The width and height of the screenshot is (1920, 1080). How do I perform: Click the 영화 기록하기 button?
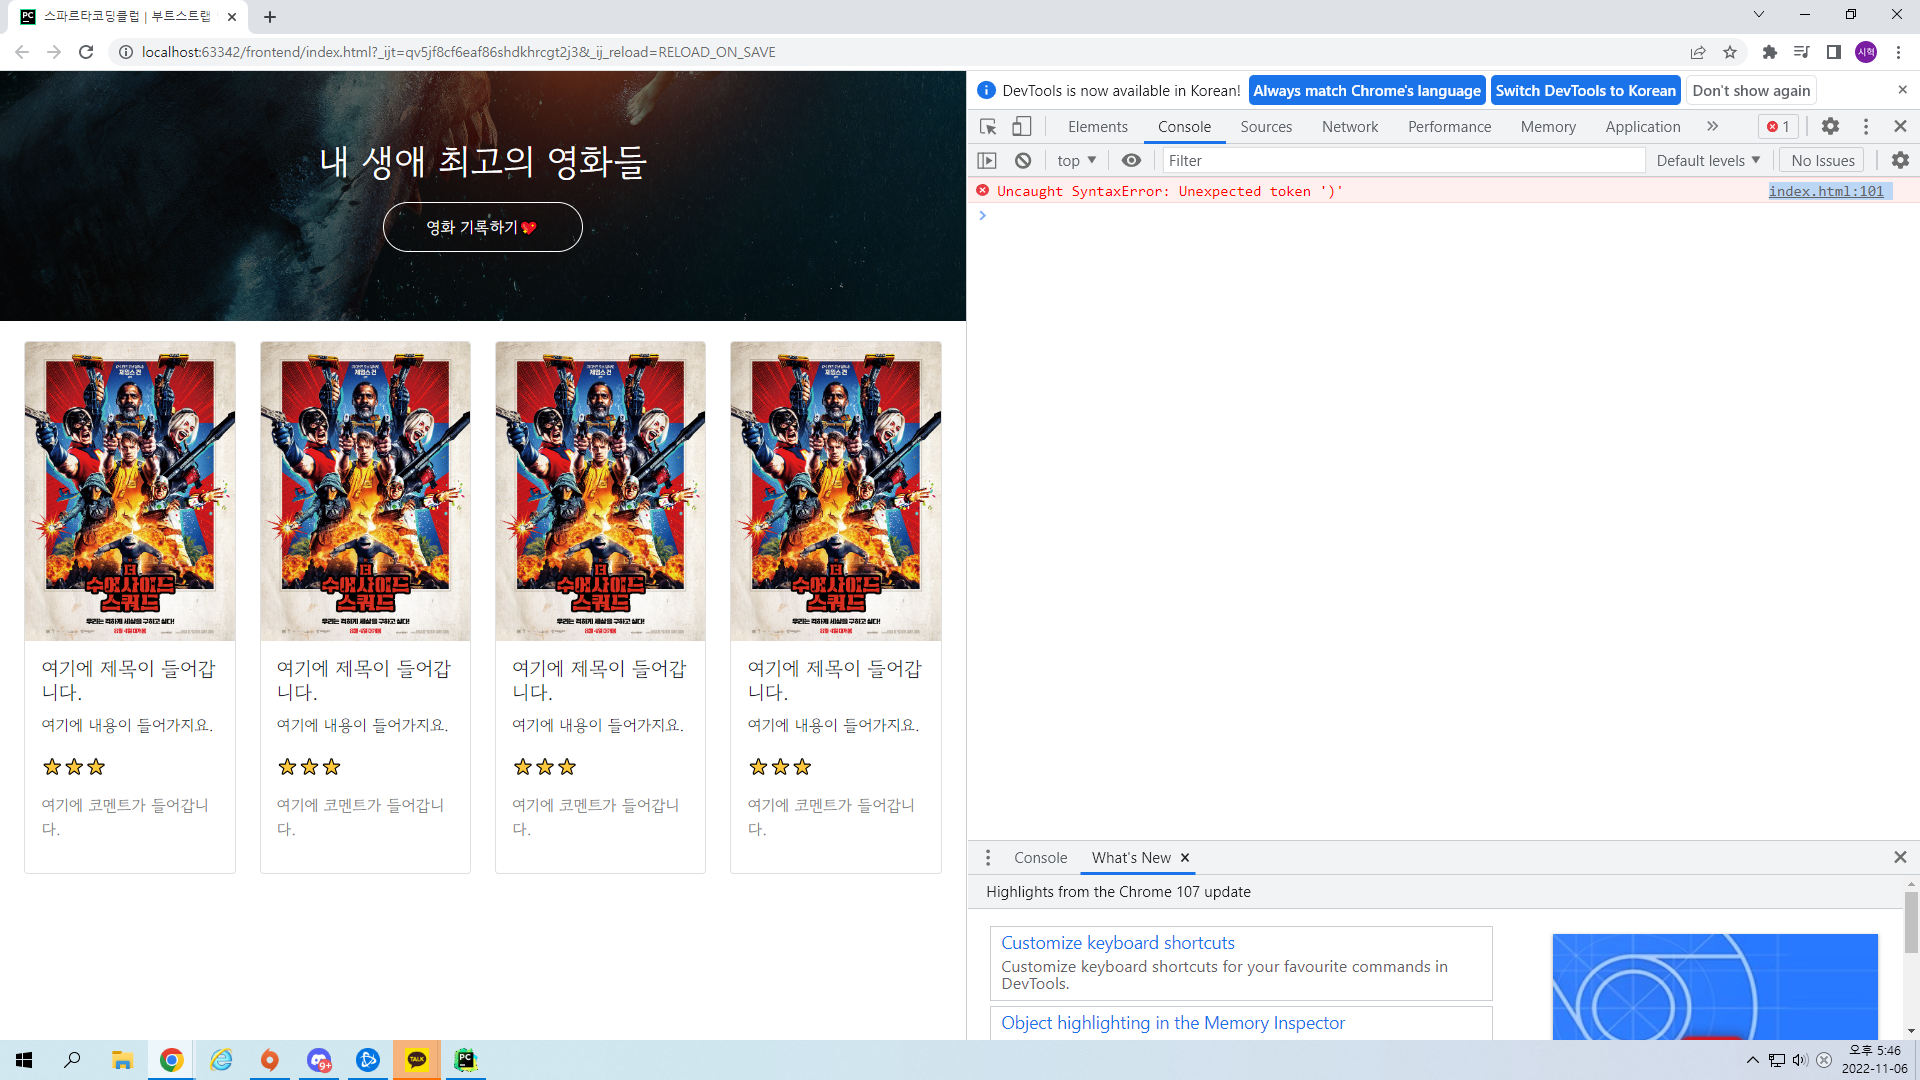[482, 227]
